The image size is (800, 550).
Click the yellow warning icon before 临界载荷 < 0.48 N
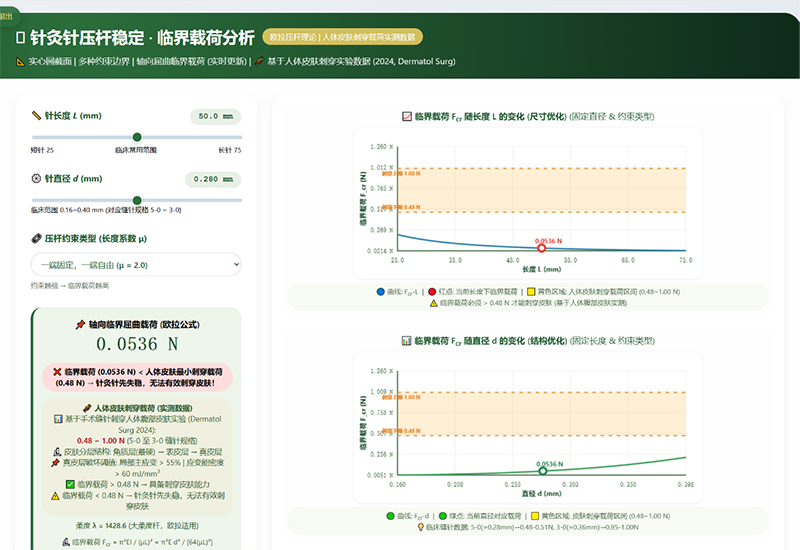click(x=56, y=495)
